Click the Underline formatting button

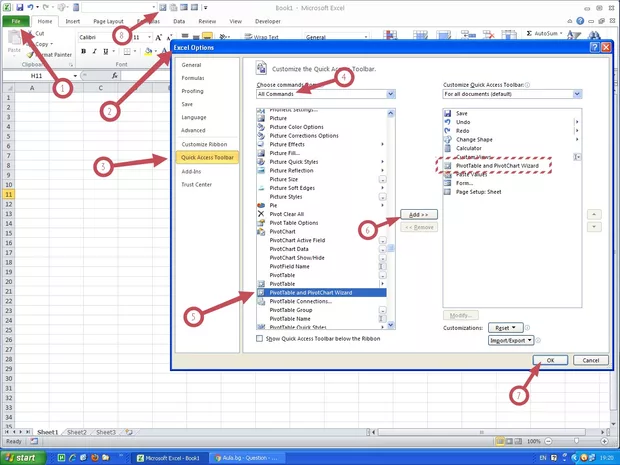[106, 51]
